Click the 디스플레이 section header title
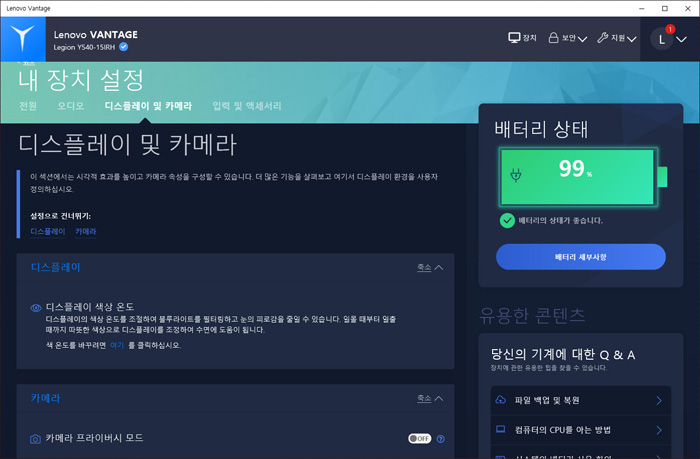 pyautogui.click(x=55, y=267)
